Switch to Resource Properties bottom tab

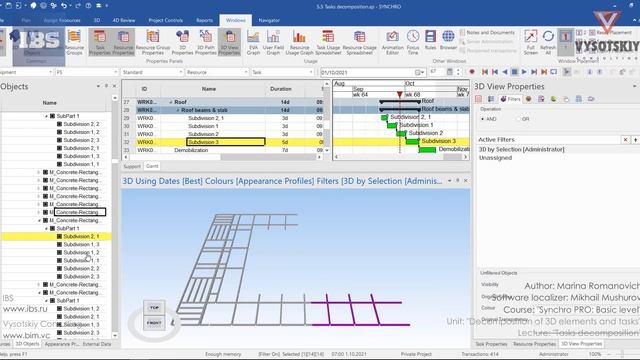(534, 344)
